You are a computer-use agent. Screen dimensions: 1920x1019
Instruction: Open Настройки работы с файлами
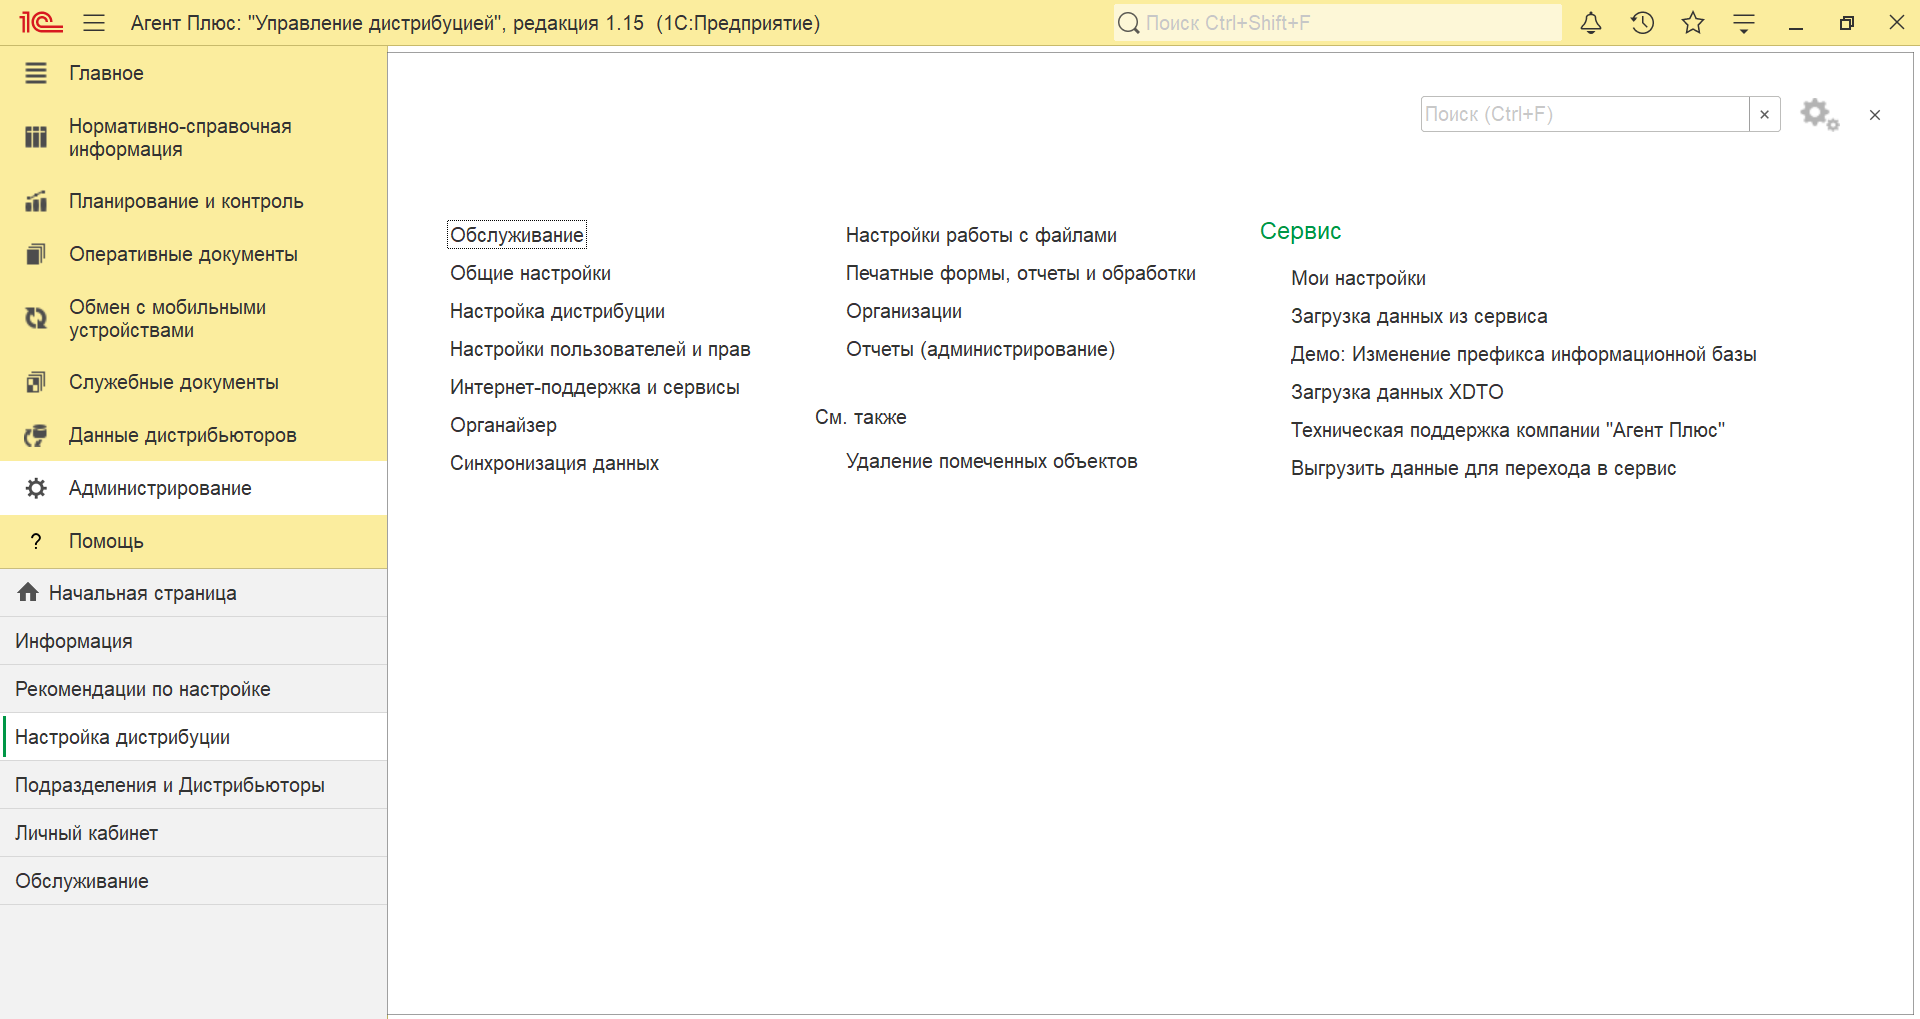[981, 235]
